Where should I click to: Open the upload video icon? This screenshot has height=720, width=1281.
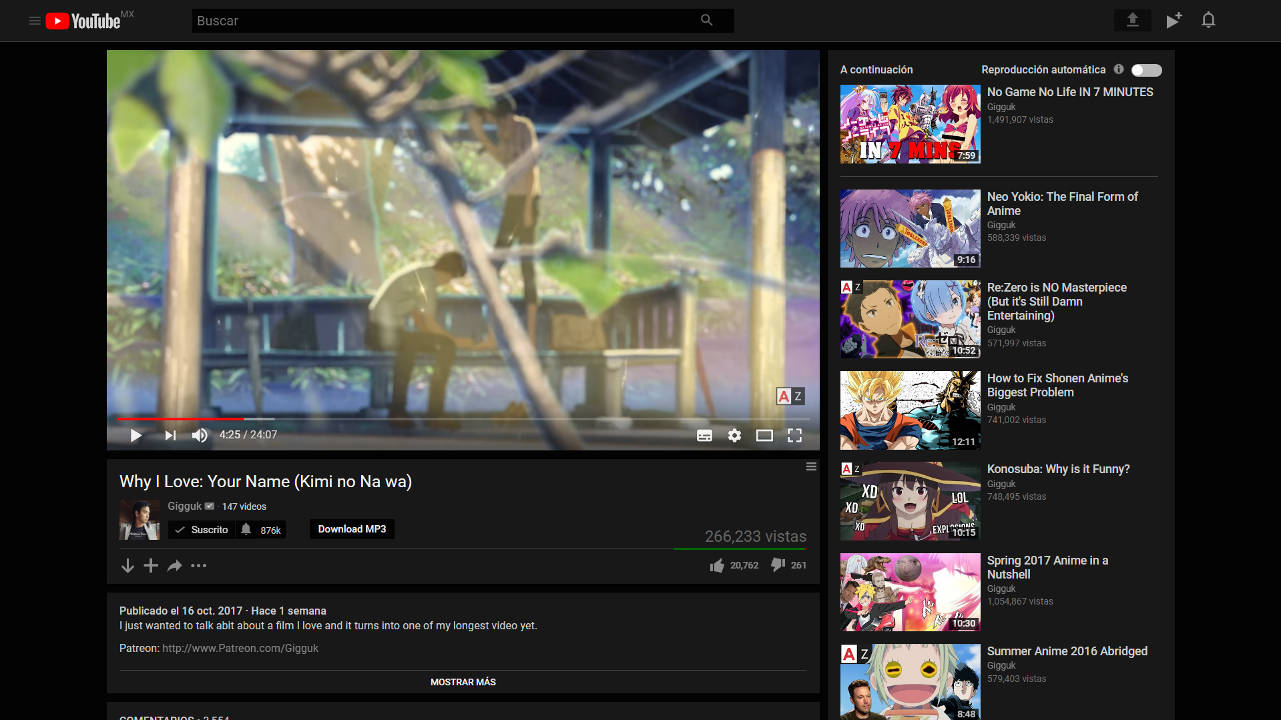[1132, 20]
